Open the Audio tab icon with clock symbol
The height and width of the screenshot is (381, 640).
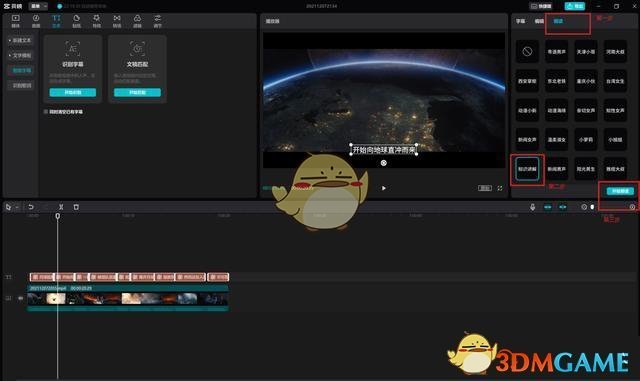[x=36, y=21]
